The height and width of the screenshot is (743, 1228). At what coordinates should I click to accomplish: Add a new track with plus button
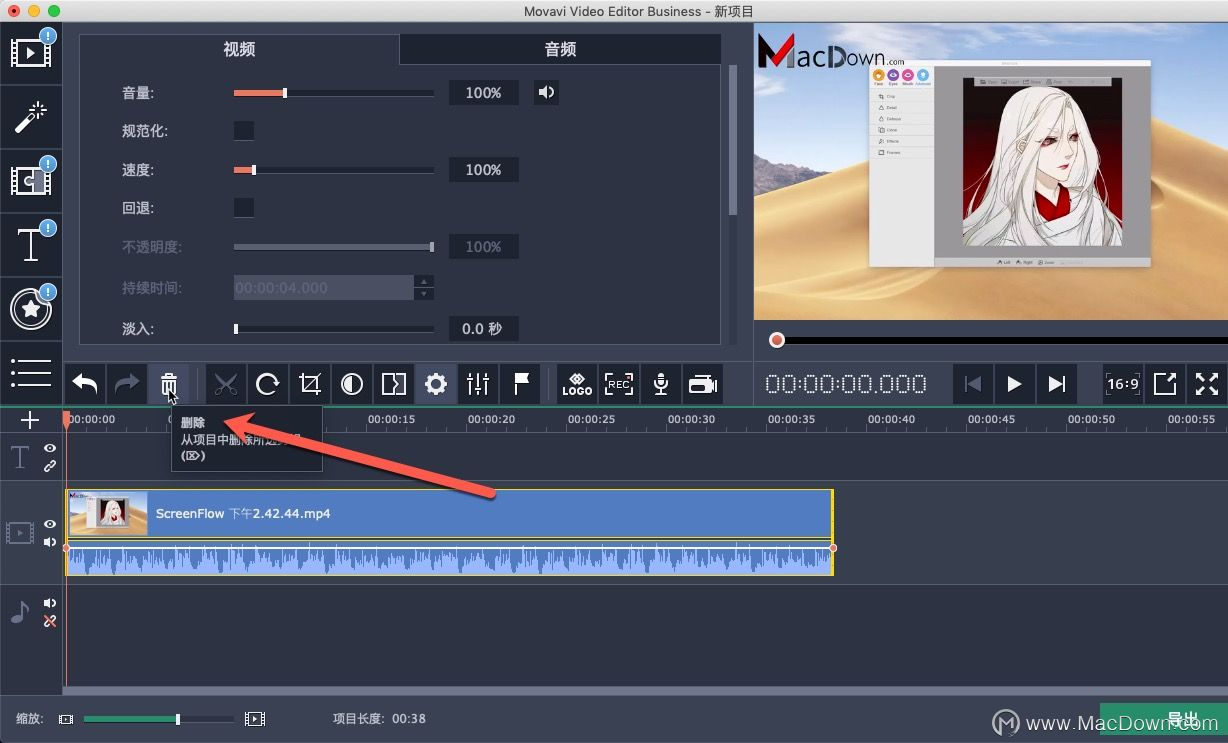tap(30, 420)
